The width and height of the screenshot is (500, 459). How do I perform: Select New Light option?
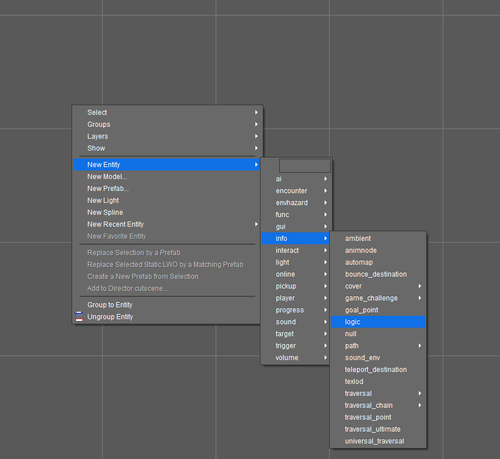click(x=166, y=200)
